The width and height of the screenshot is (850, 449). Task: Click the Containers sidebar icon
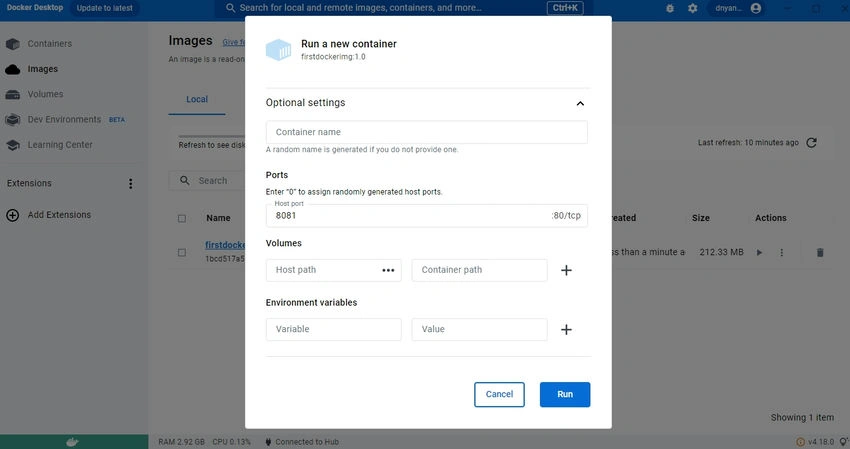tap(12, 44)
